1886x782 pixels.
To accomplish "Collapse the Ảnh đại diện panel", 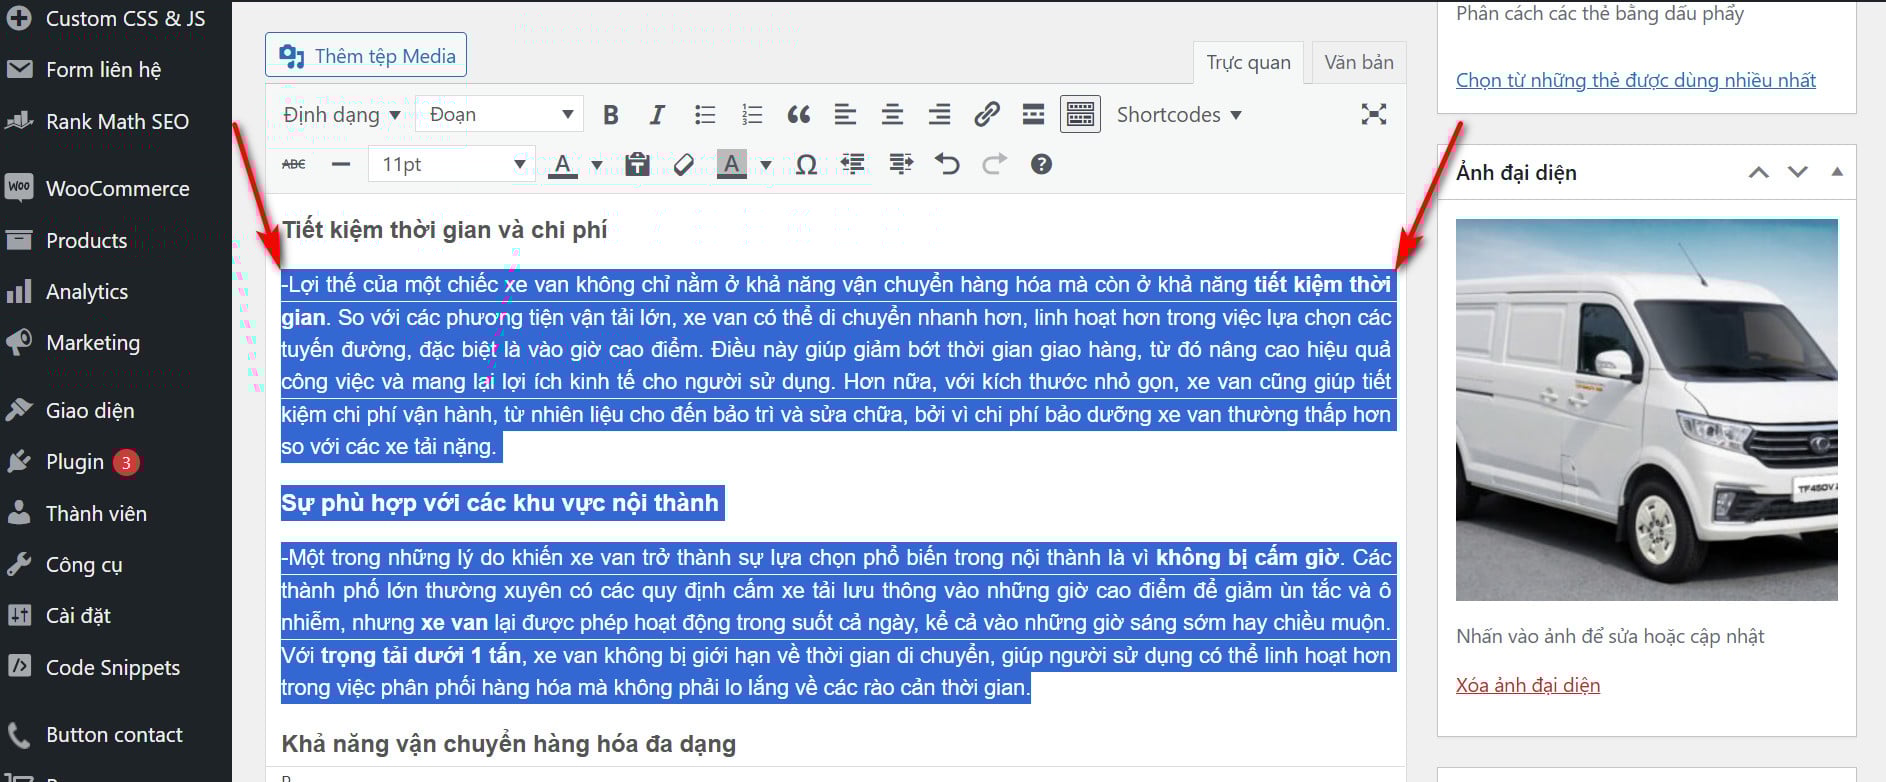I will click(1837, 172).
